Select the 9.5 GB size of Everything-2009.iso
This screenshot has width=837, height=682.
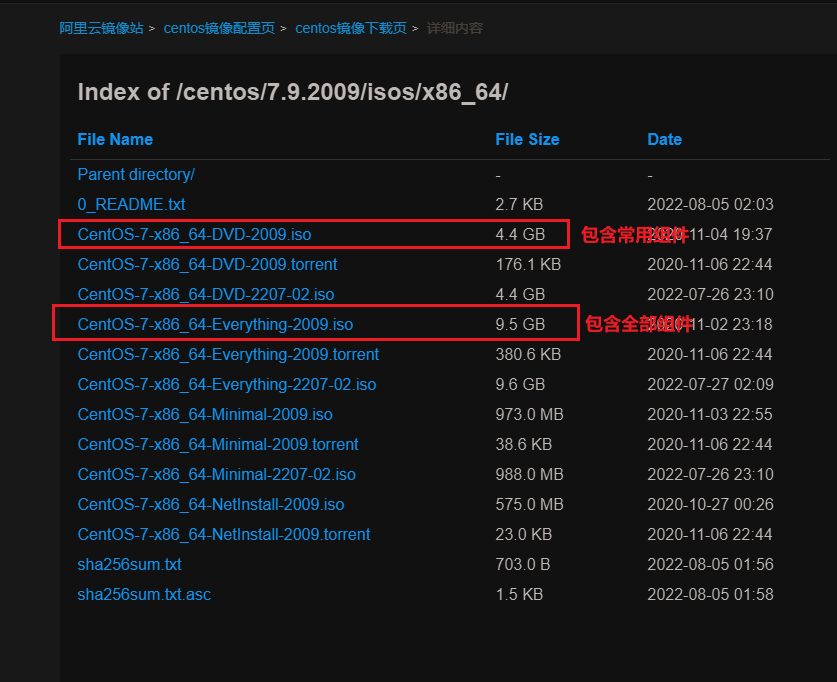520,324
